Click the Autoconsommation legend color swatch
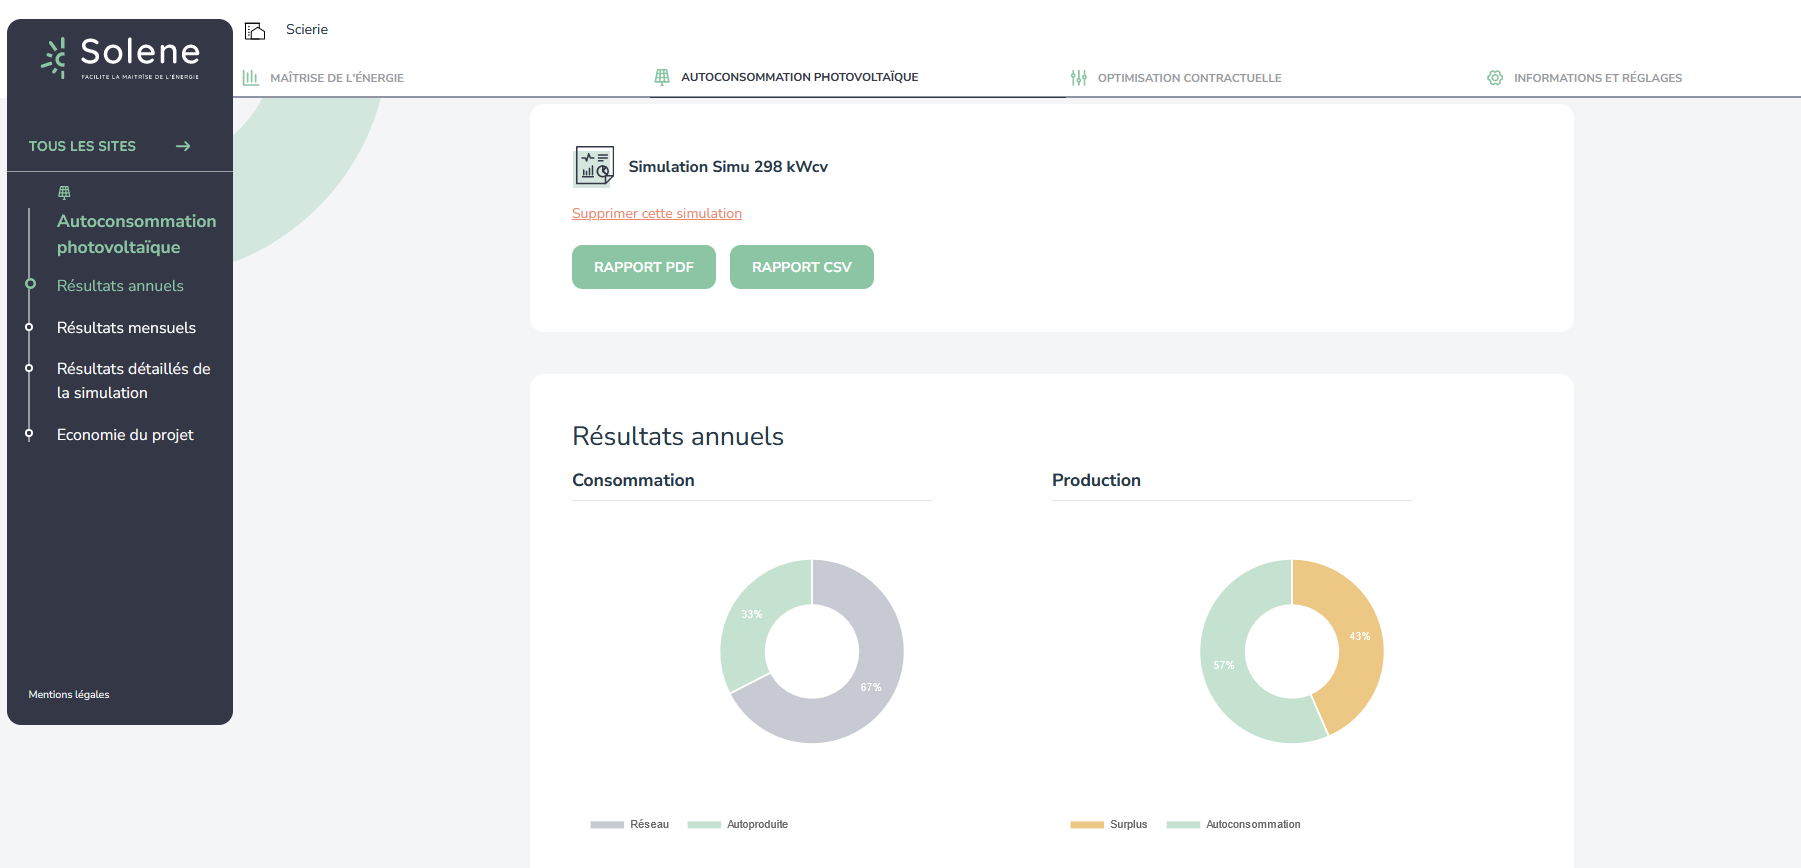 (x=1183, y=825)
